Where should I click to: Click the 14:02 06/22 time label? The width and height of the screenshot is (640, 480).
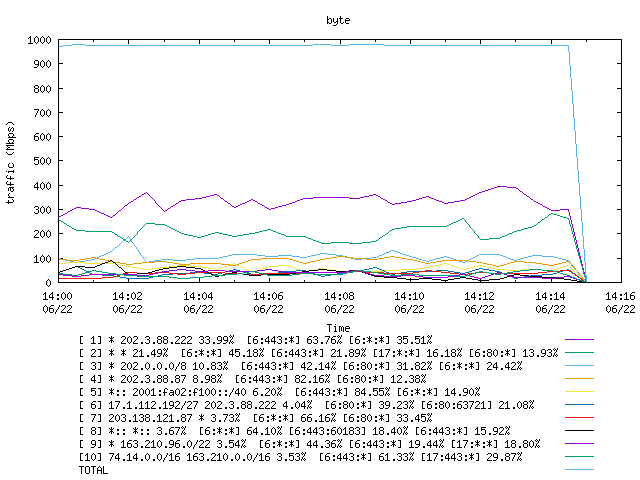pos(127,302)
